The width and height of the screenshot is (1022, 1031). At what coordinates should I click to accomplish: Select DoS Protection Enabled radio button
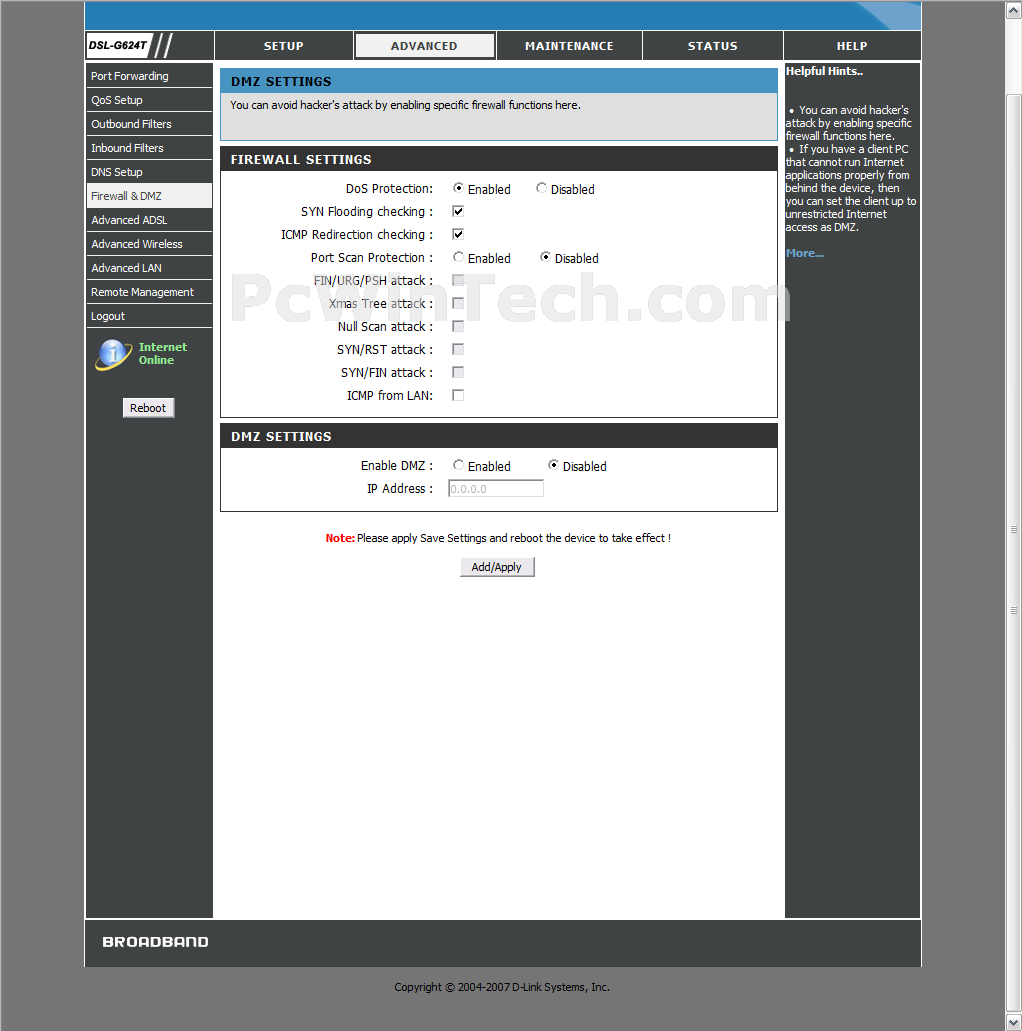click(x=458, y=188)
